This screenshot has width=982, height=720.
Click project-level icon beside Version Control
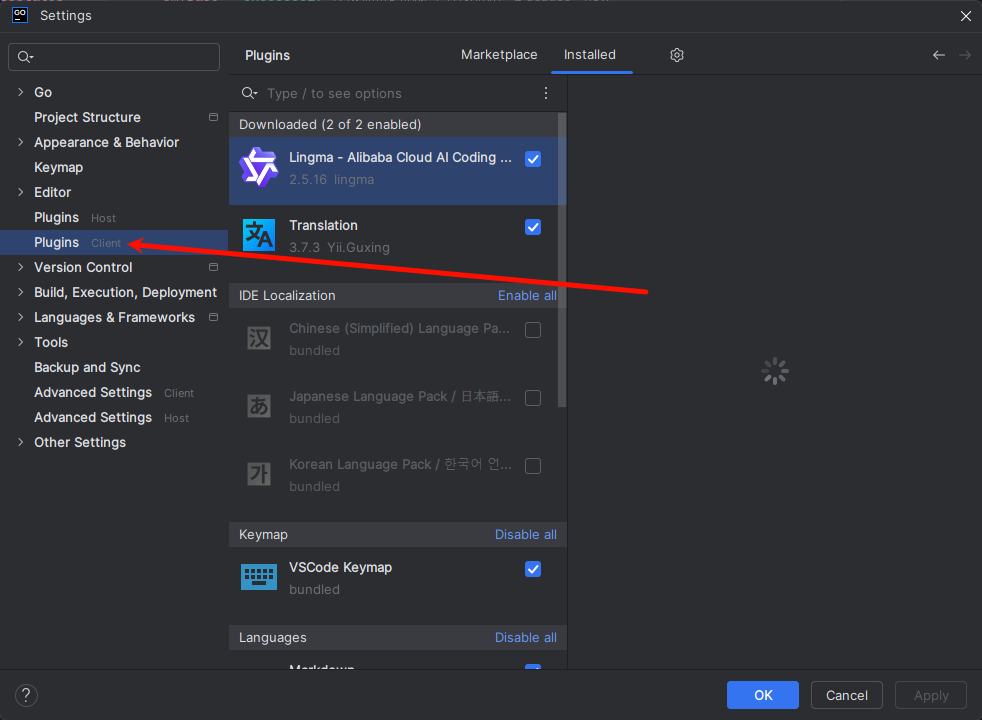[213, 267]
